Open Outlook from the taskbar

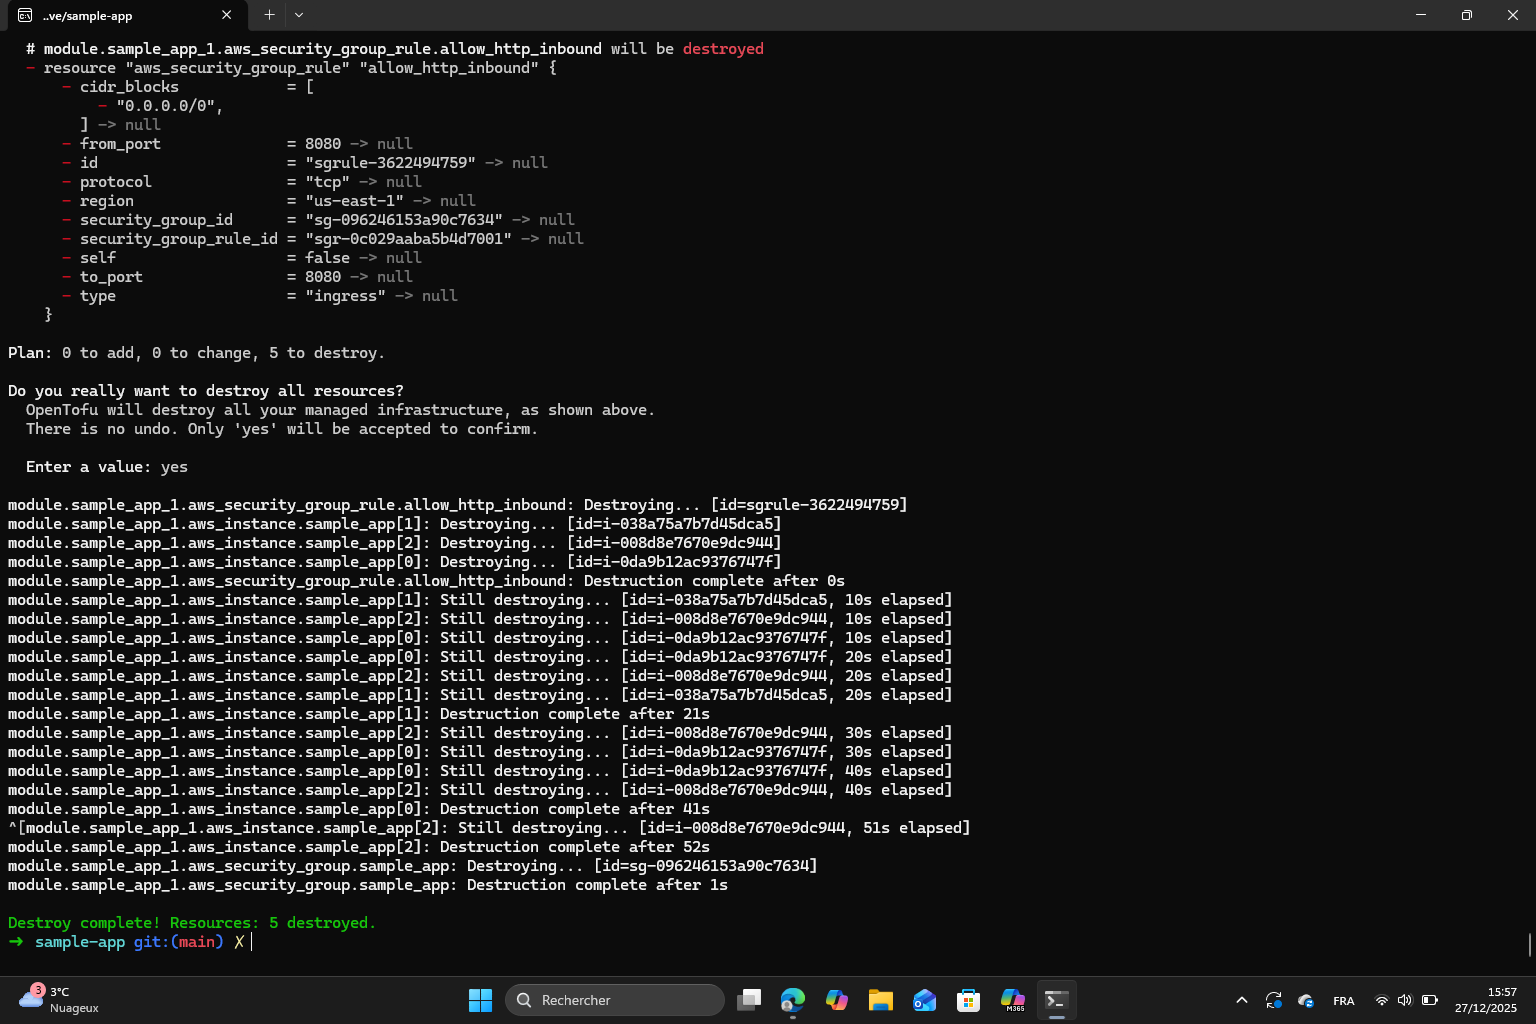925,1000
